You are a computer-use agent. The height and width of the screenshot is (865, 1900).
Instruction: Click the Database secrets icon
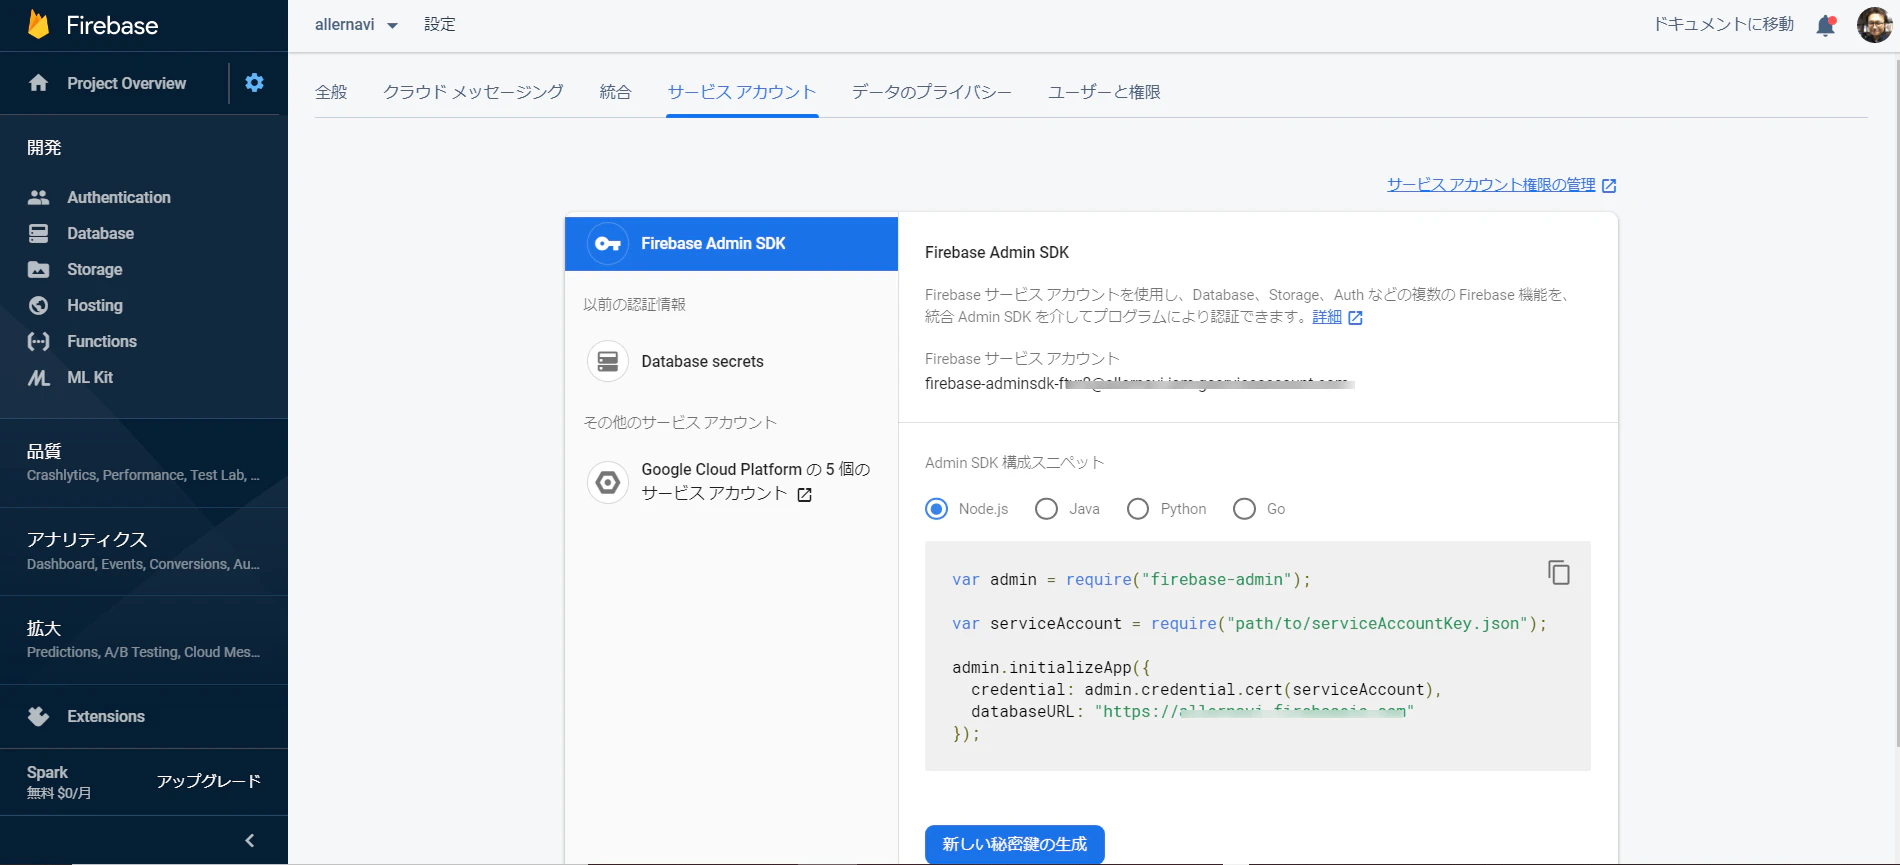[608, 361]
